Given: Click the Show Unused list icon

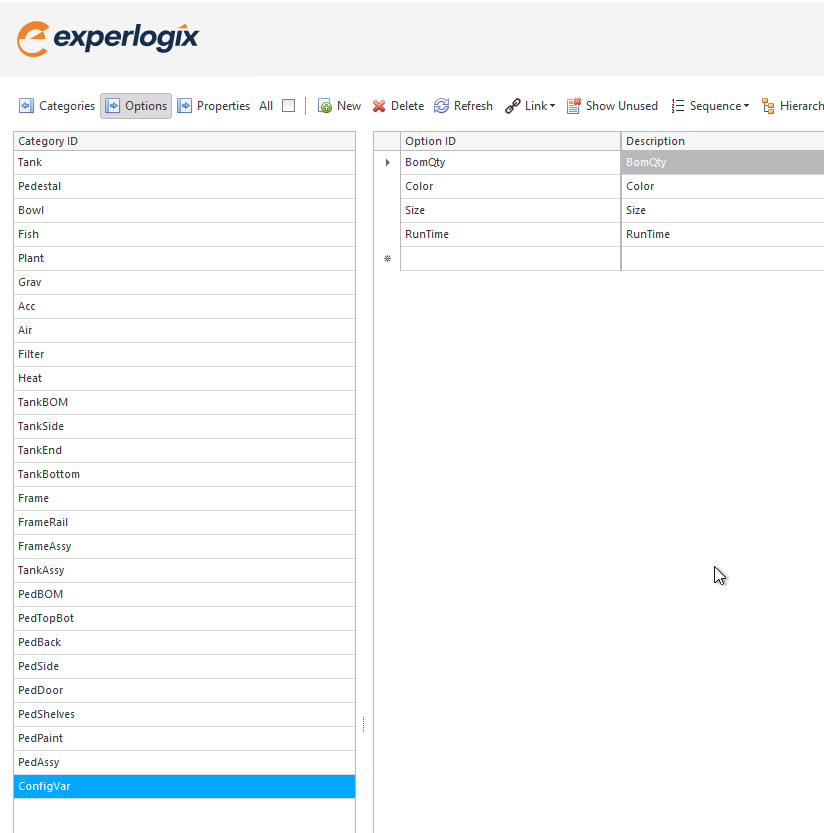Looking at the screenshot, I should tap(574, 106).
